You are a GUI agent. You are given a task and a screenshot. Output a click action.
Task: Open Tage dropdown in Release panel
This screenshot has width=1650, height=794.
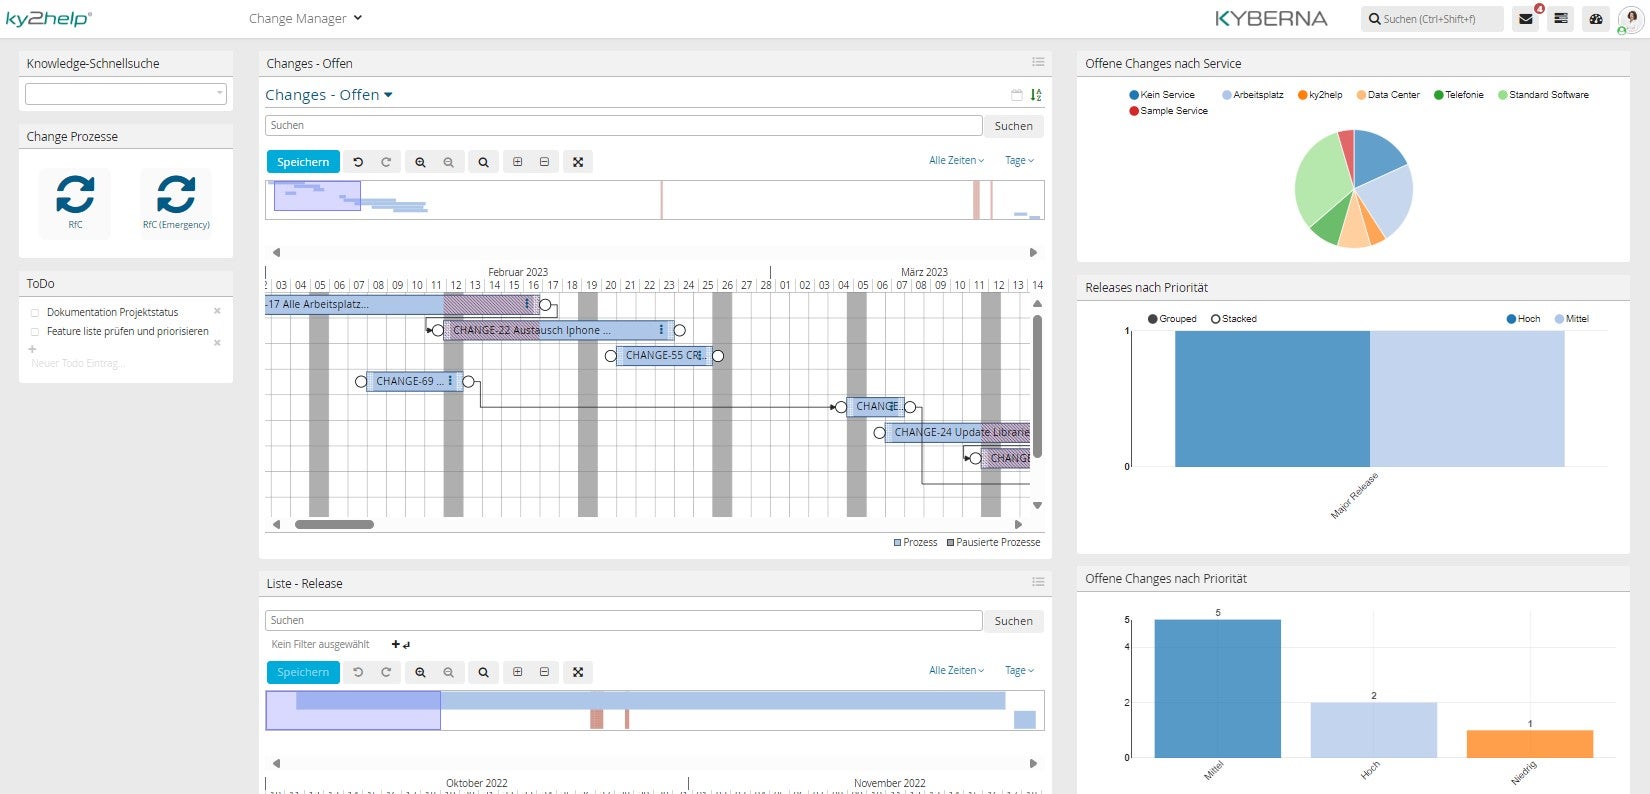tap(1019, 670)
